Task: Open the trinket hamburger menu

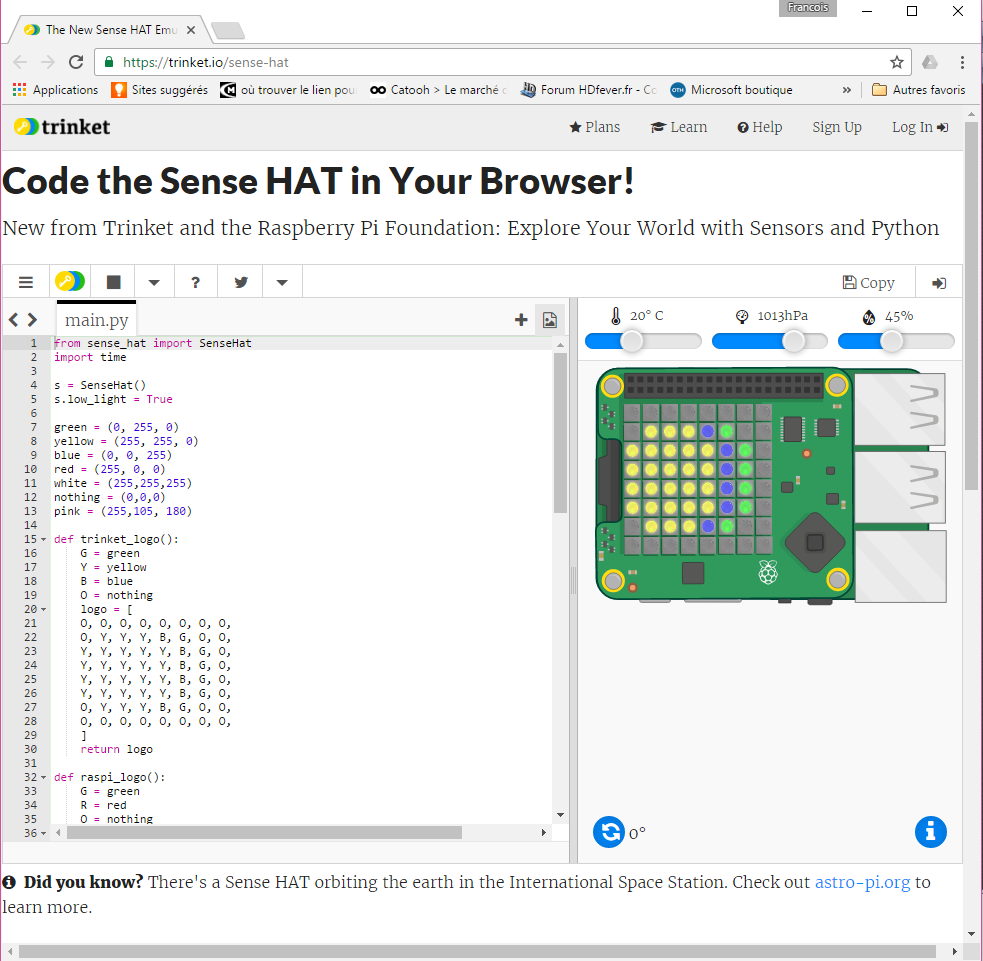Action: tap(26, 282)
